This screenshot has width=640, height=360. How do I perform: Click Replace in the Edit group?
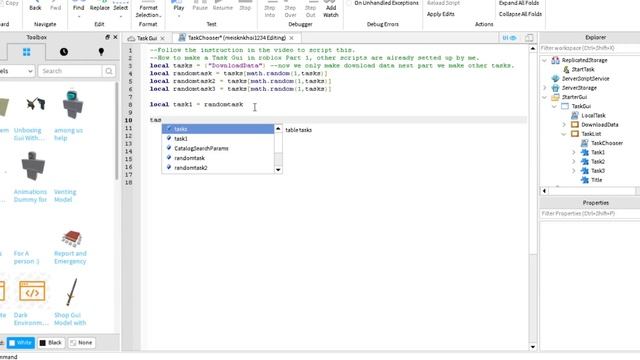pos(100,7)
